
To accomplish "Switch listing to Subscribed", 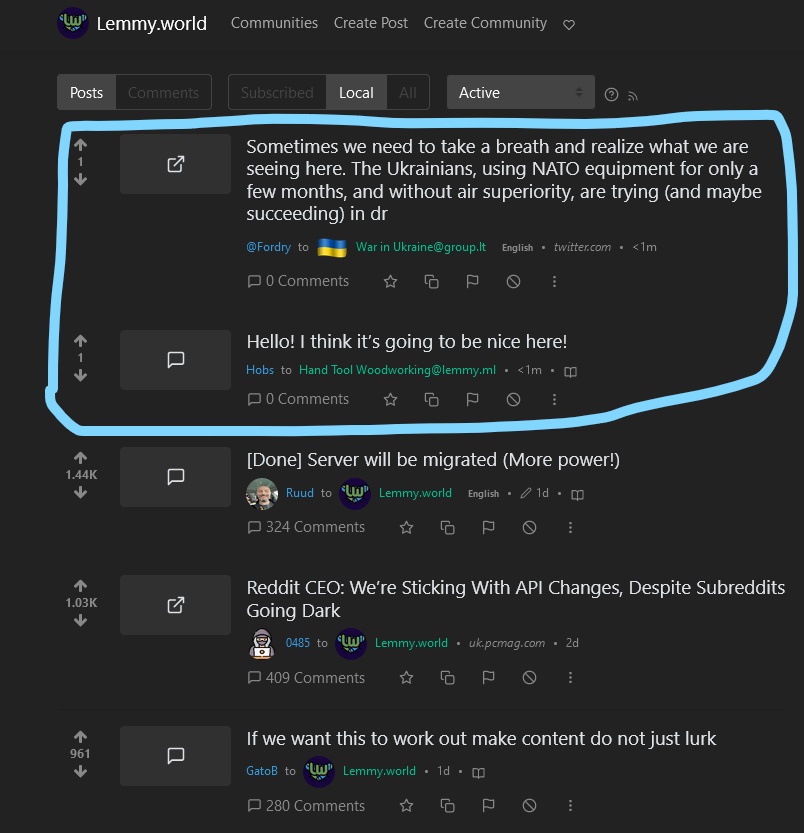I will (277, 92).
